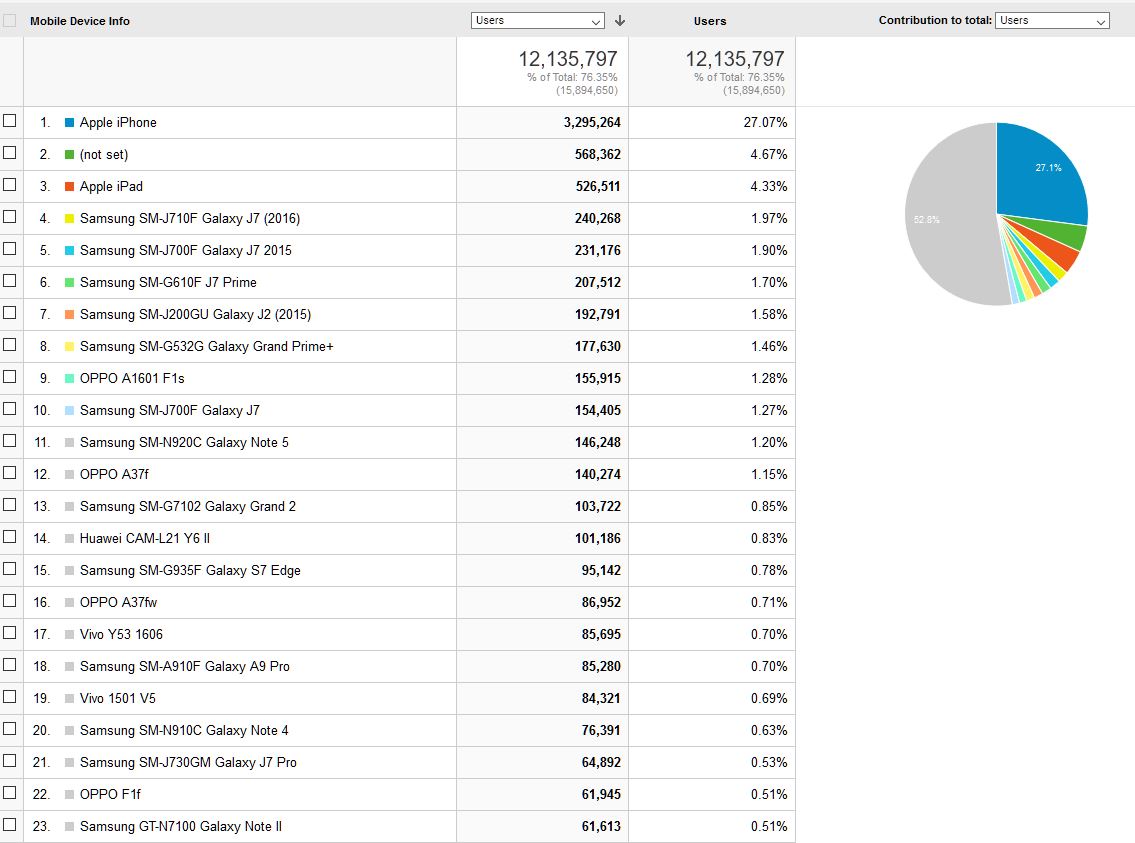Select the Apple iPad row checkbox
The height and width of the screenshot is (843, 1135).
click(9, 185)
